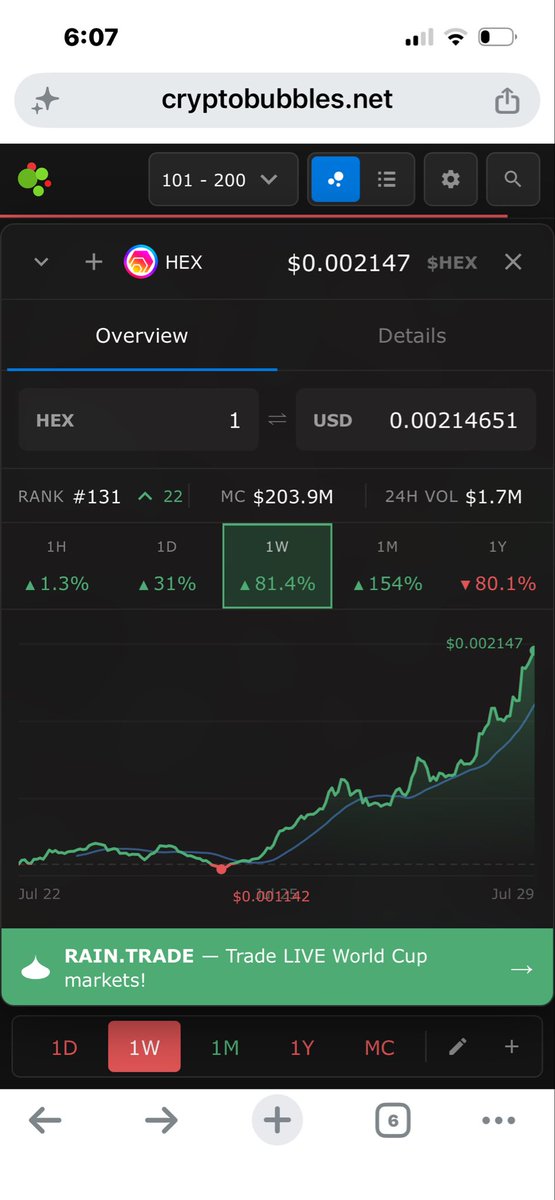The width and height of the screenshot is (555, 1200).
Task: Switch to the Details tab
Action: click(412, 336)
